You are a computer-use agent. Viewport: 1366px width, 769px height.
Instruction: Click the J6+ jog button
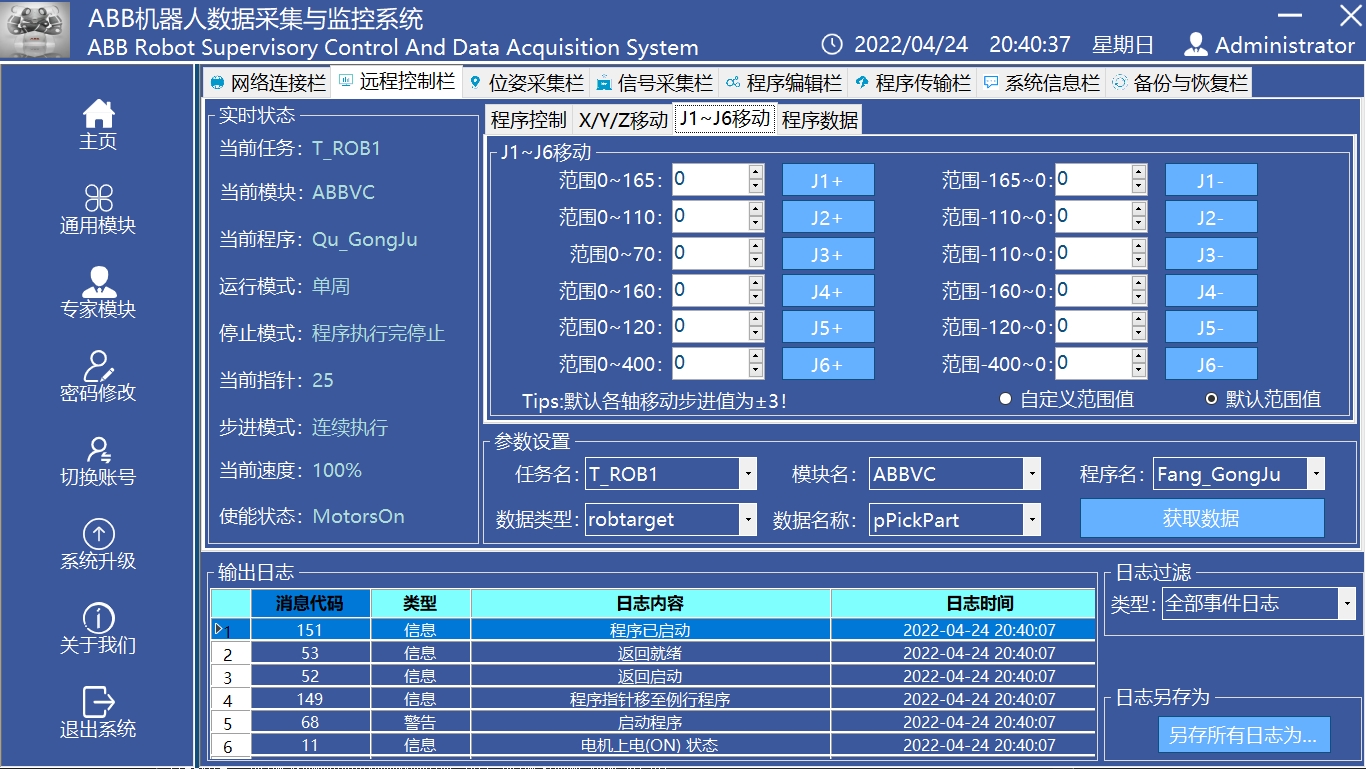click(x=828, y=364)
